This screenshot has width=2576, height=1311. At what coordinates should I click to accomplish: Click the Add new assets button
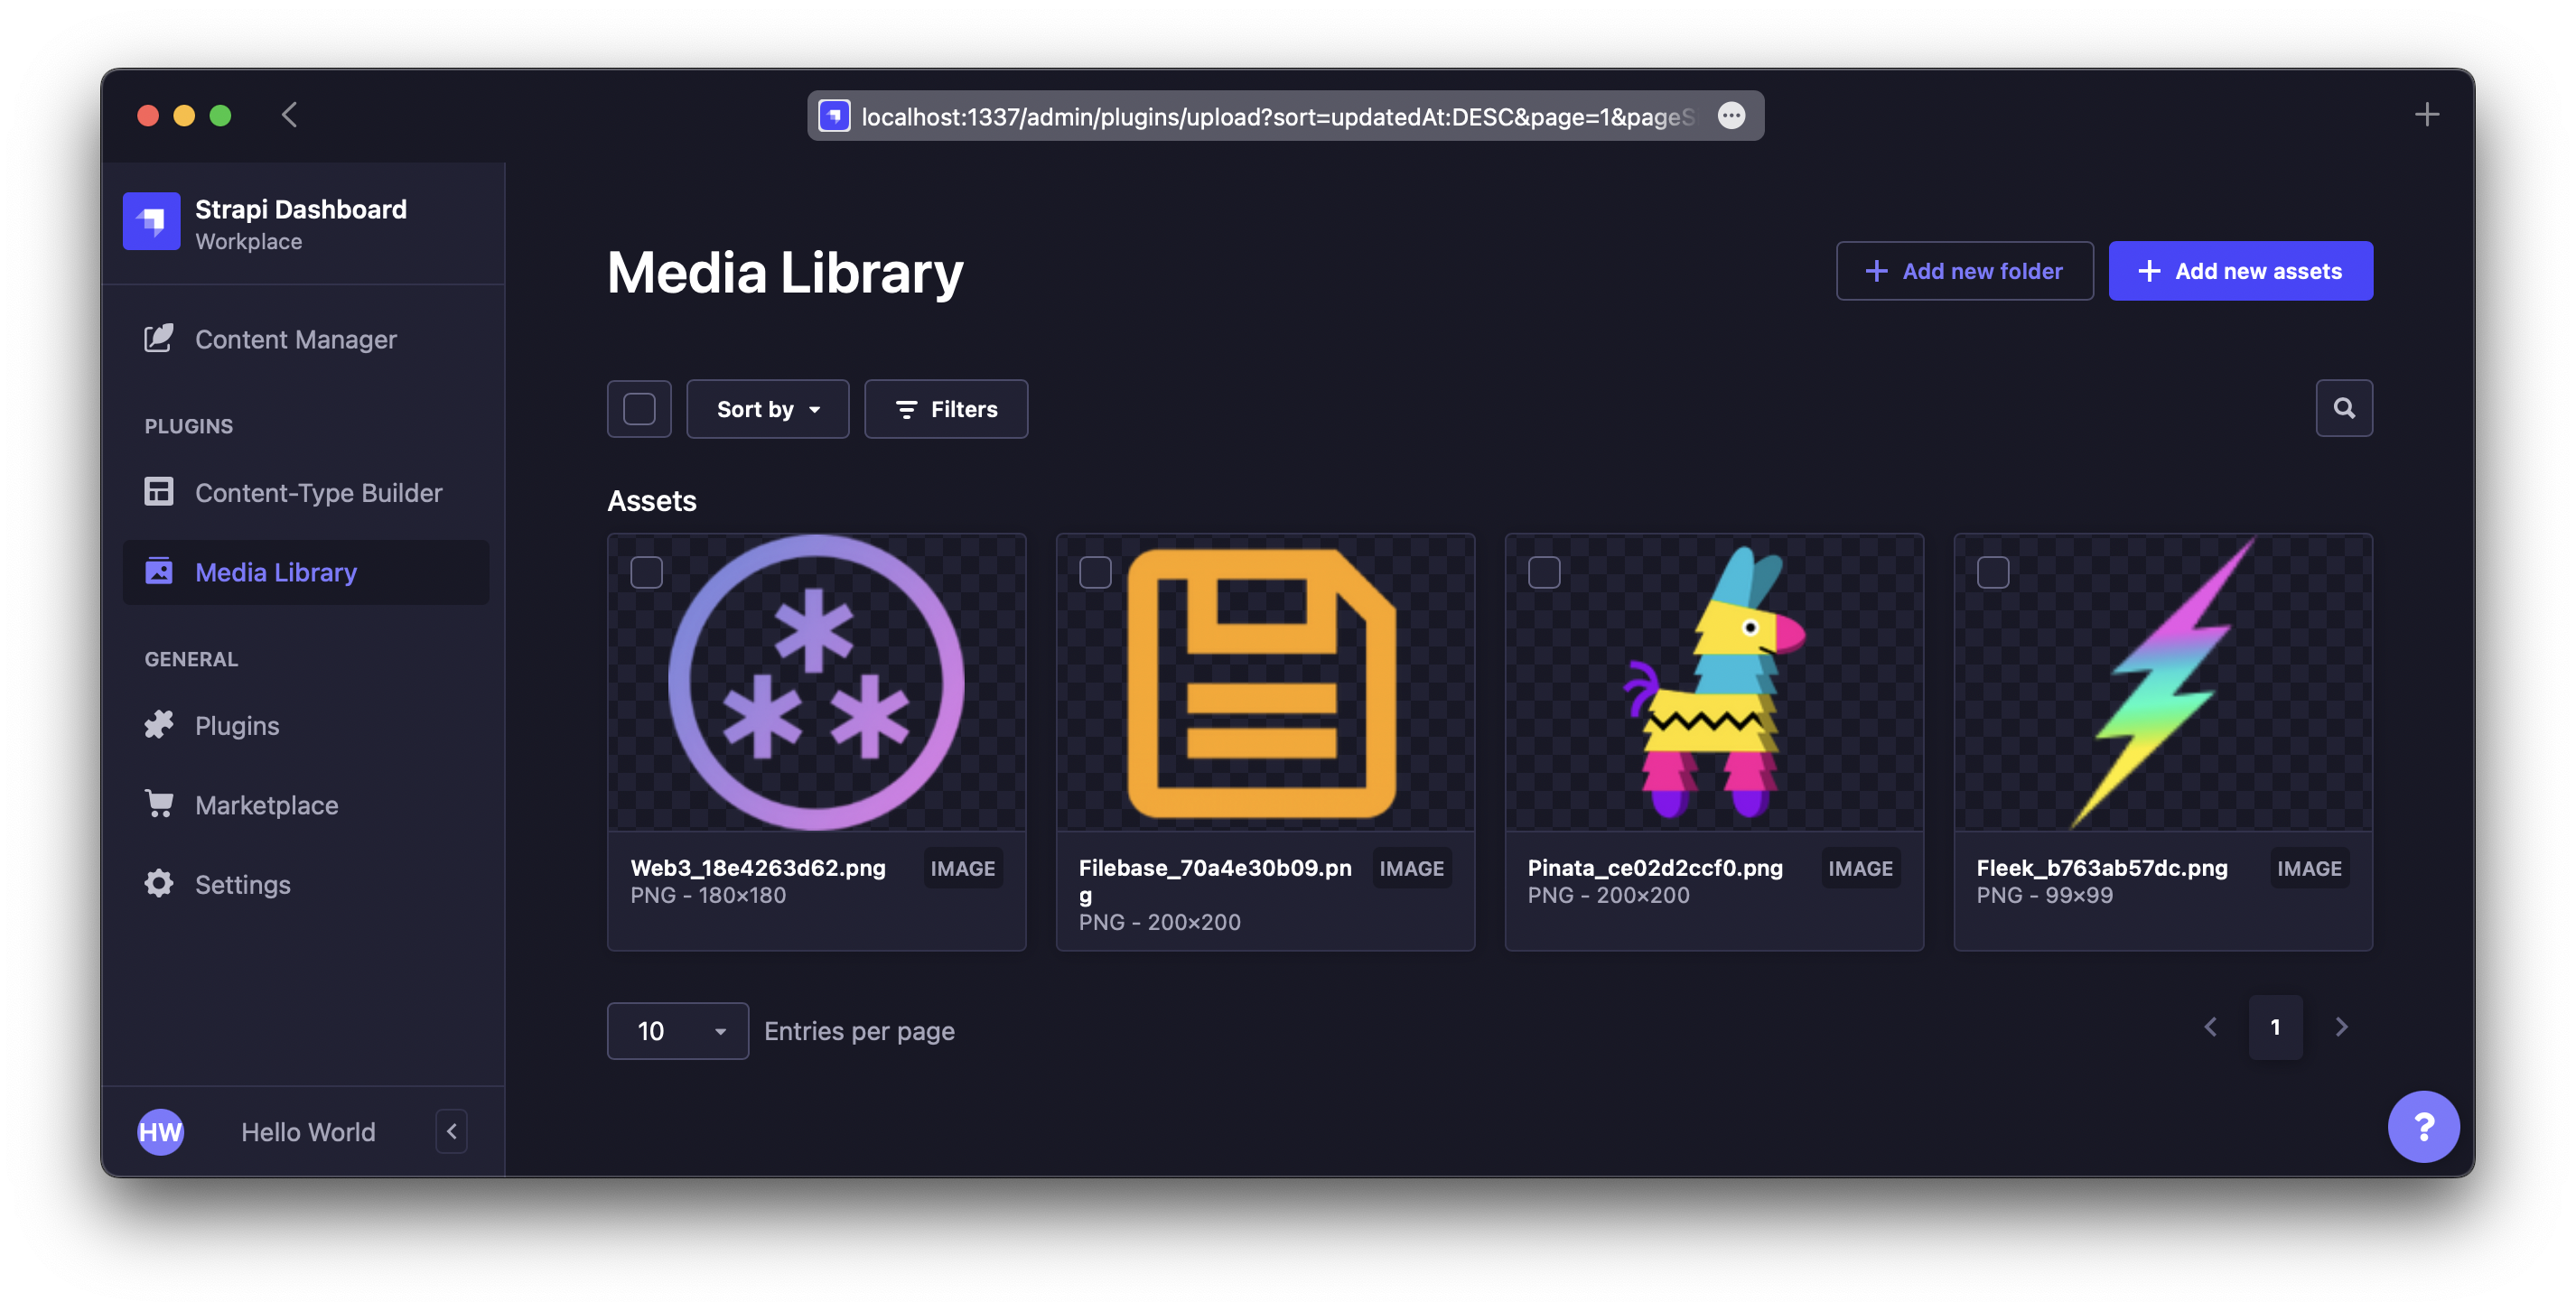pos(2240,271)
